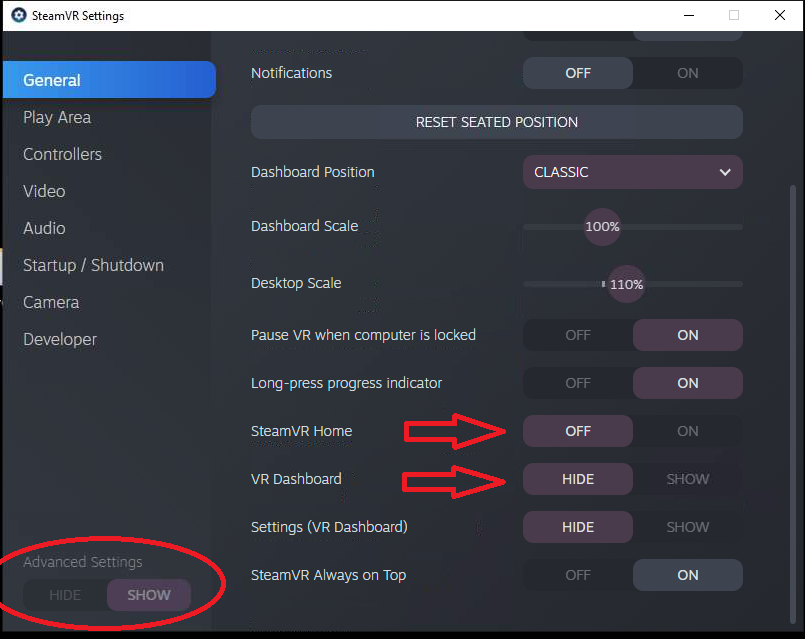Show the VR Dashboard
The width and height of the screenshot is (805, 639).
[x=687, y=478]
